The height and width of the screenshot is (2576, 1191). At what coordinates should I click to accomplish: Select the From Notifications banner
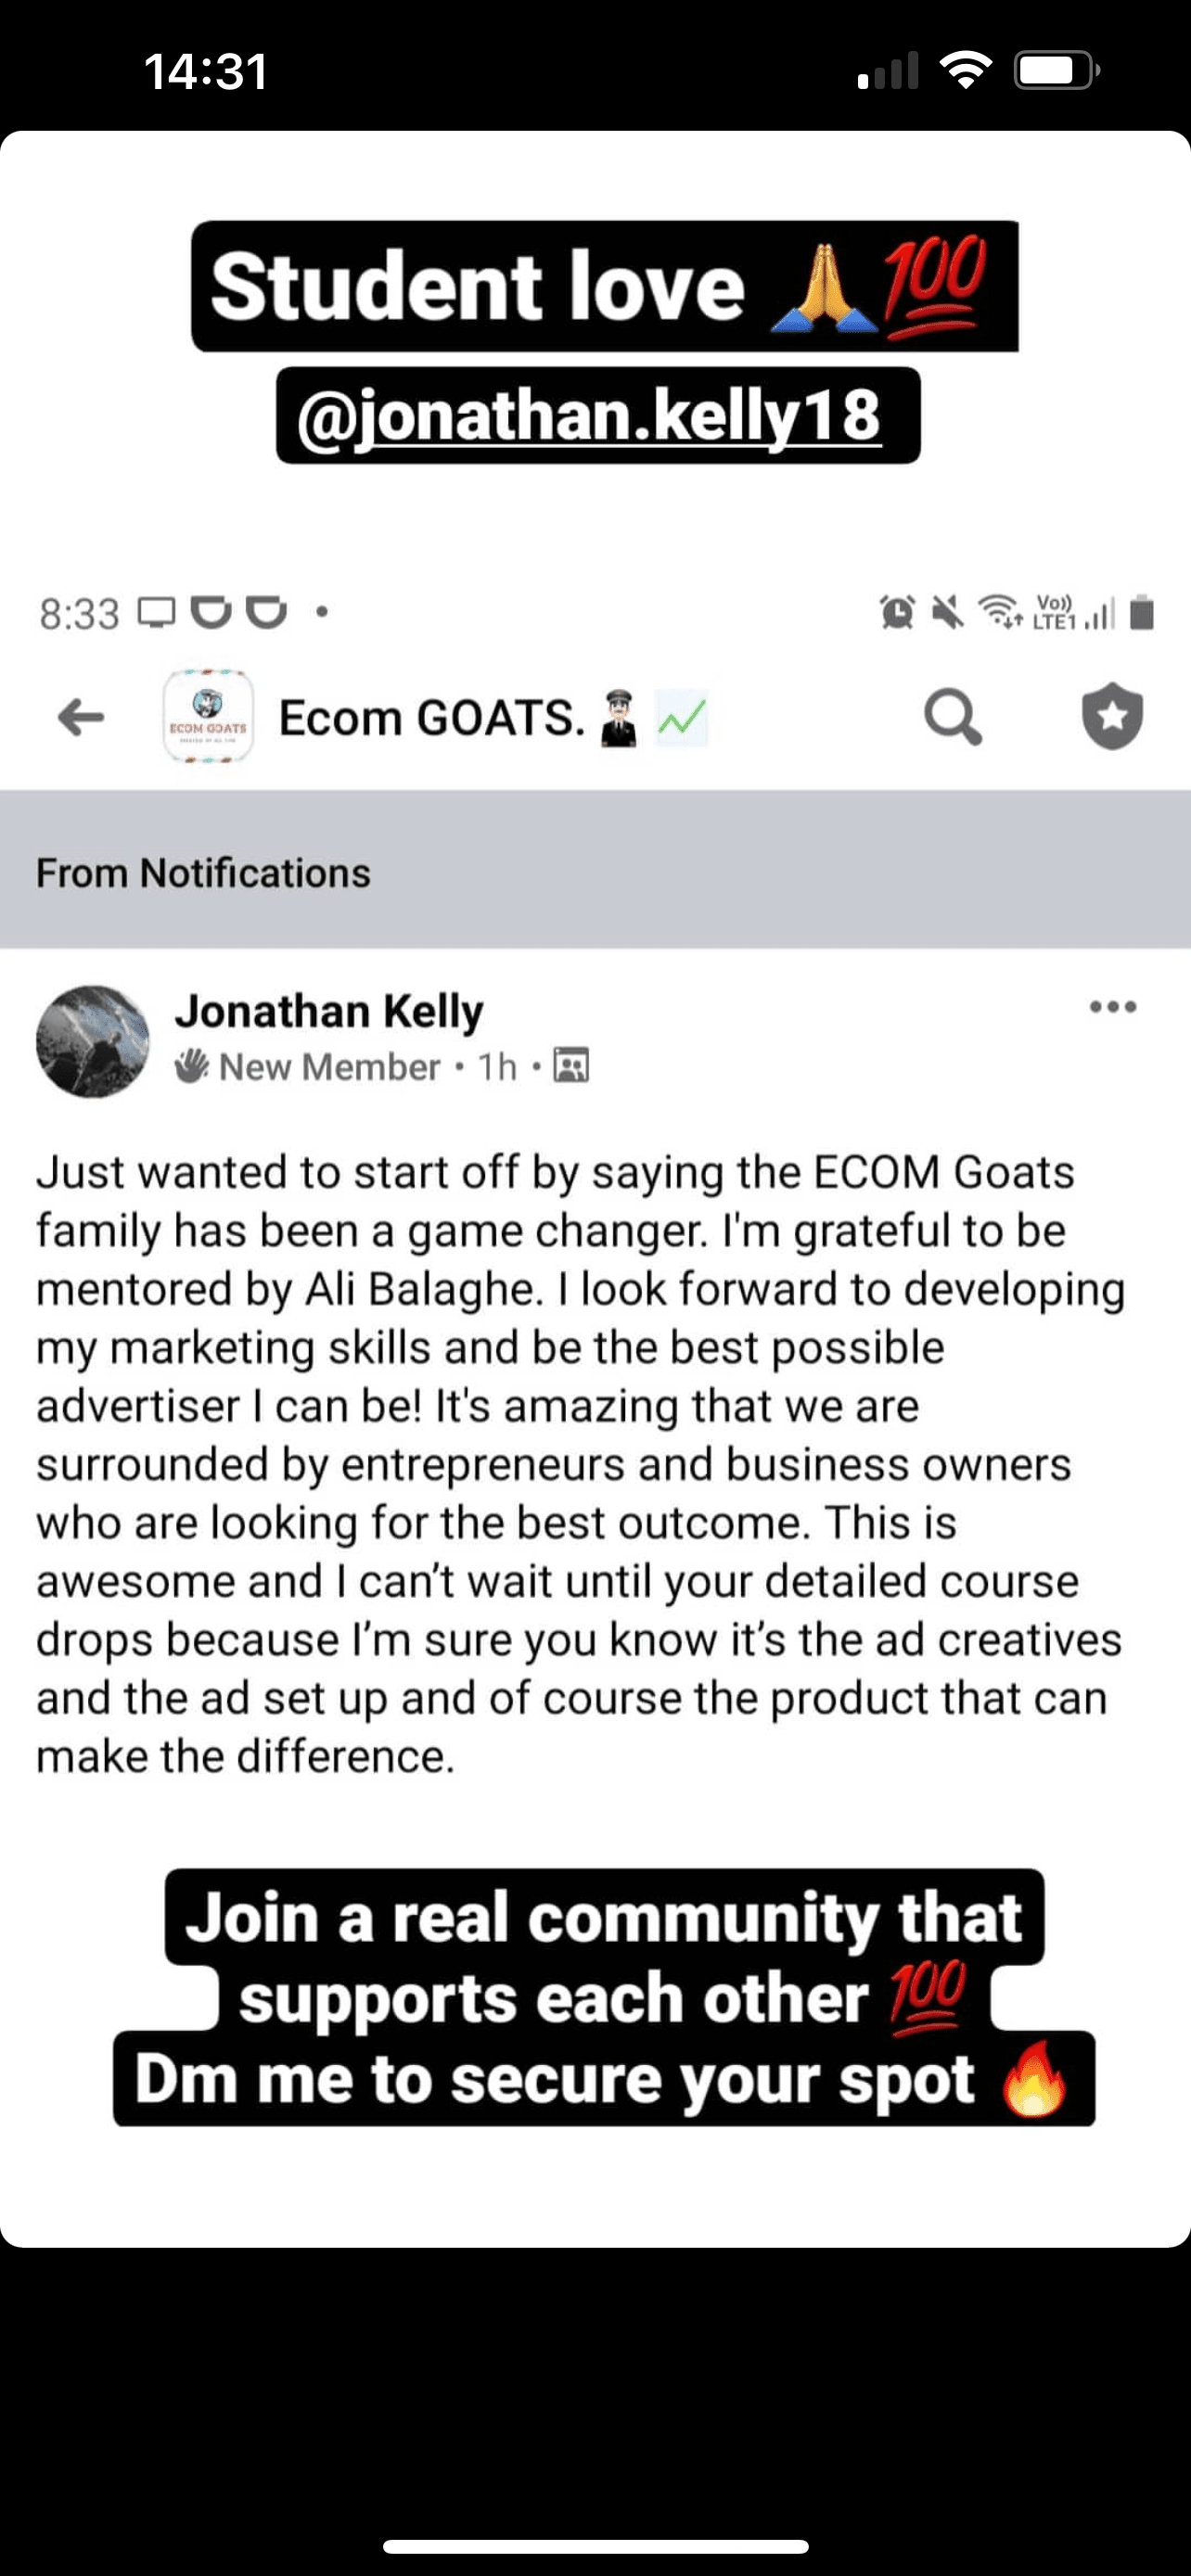pyautogui.click(x=595, y=872)
